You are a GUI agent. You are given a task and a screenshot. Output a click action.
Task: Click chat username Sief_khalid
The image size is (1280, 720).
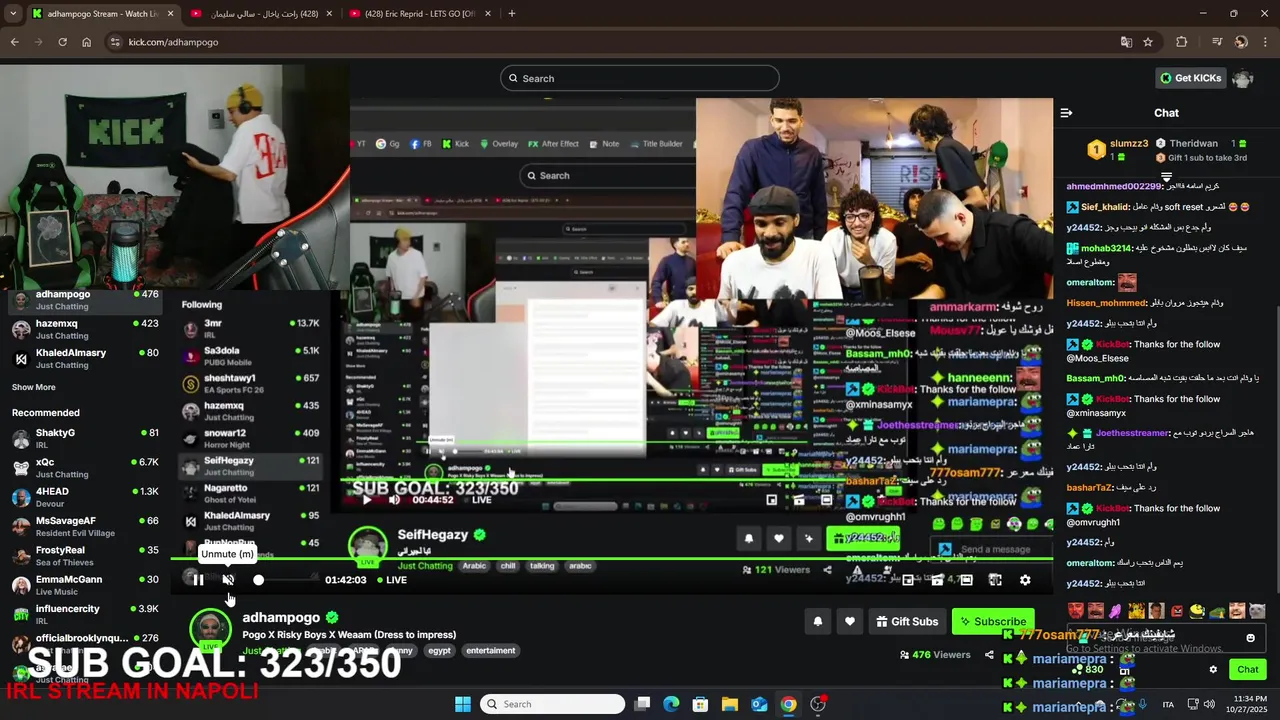1105,207
